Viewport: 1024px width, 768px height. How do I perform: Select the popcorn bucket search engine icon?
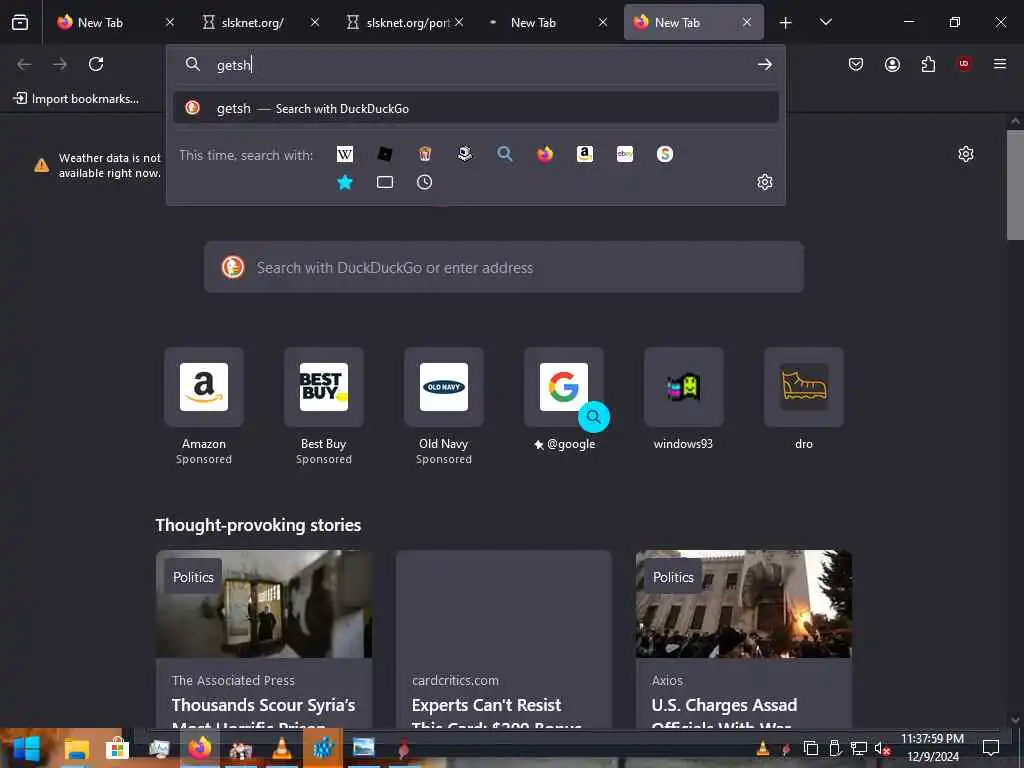tap(424, 154)
